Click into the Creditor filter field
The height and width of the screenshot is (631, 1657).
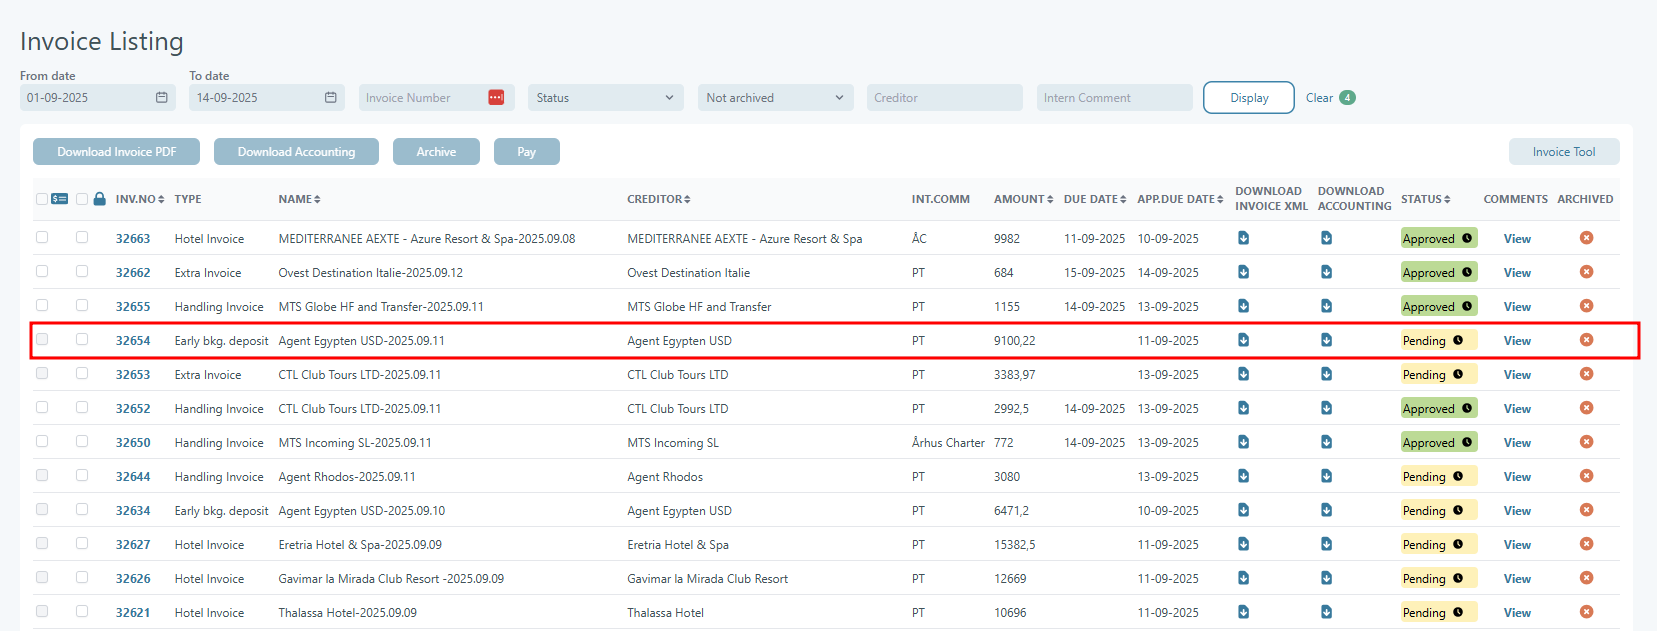(x=944, y=98)
